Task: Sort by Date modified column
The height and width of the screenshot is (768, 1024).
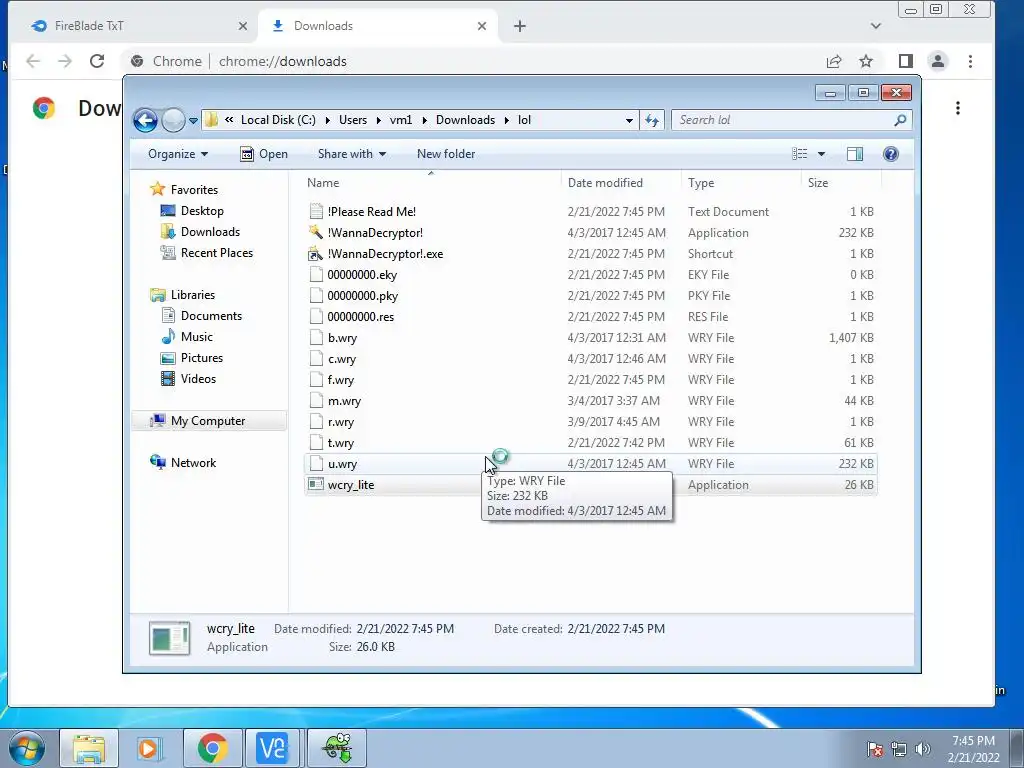Action: (620, 183)
